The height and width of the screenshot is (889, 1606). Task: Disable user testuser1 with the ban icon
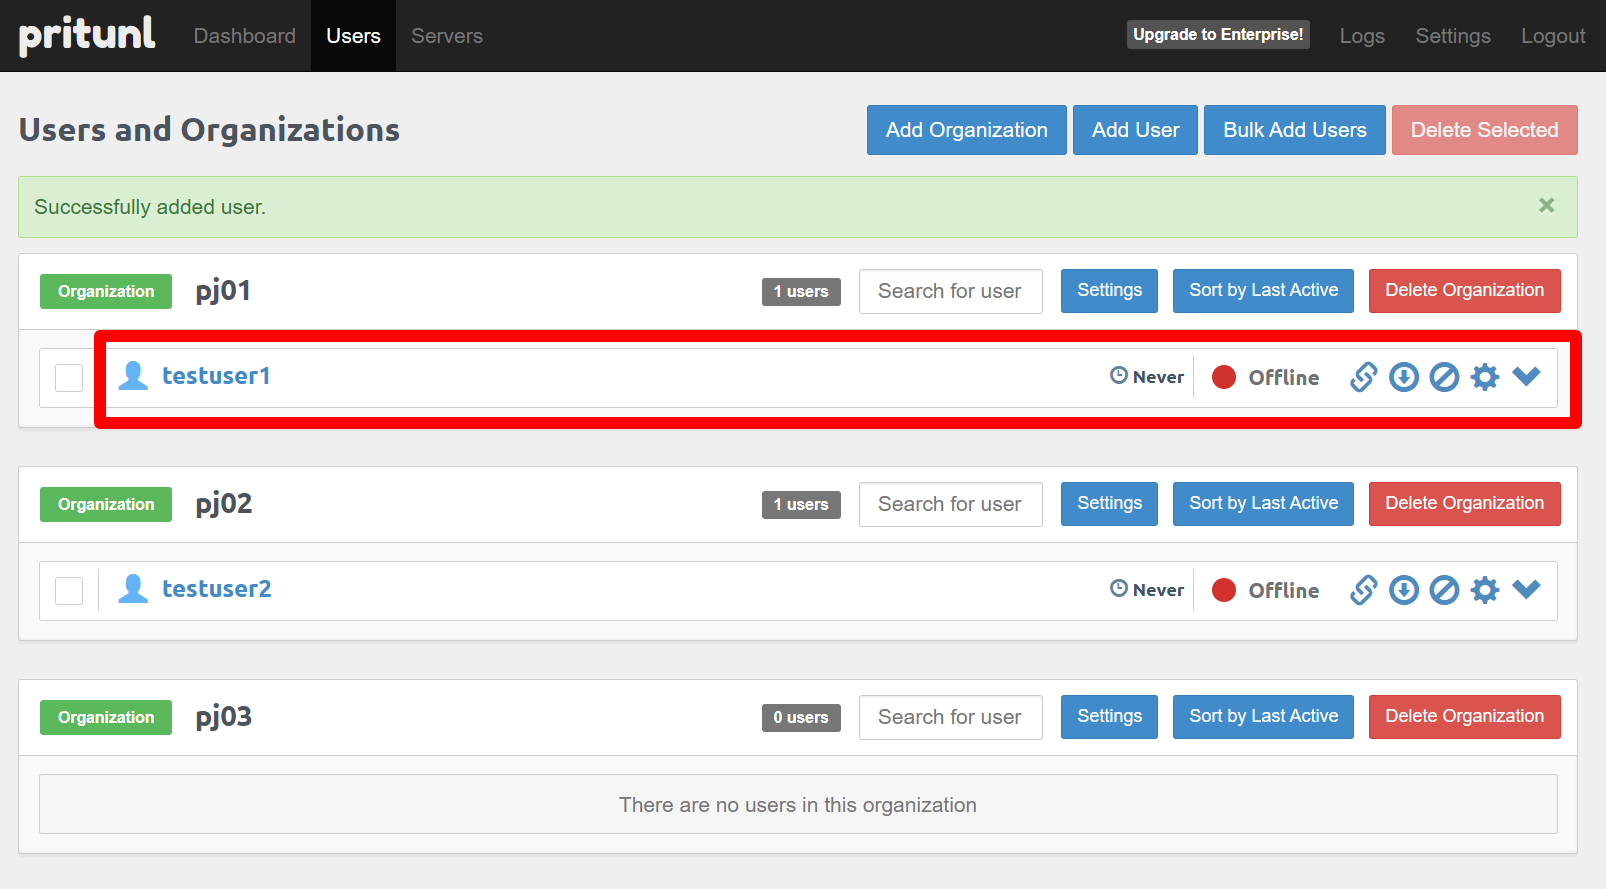point(1444,377)
